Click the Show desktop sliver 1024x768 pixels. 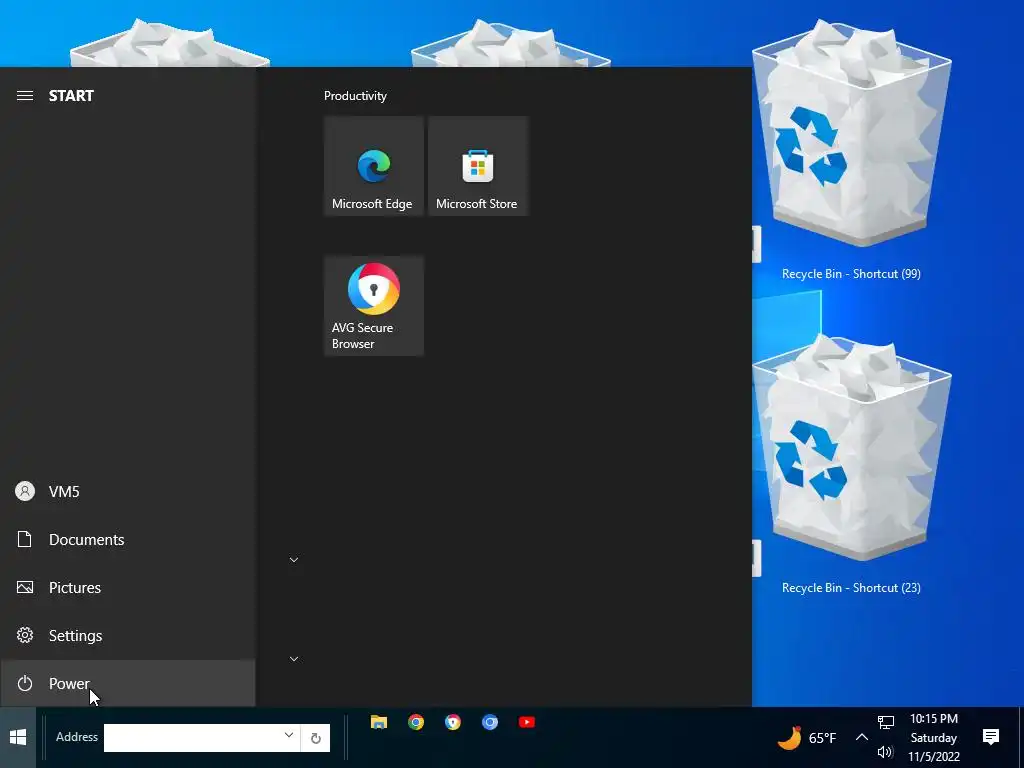coord(1021,737)
